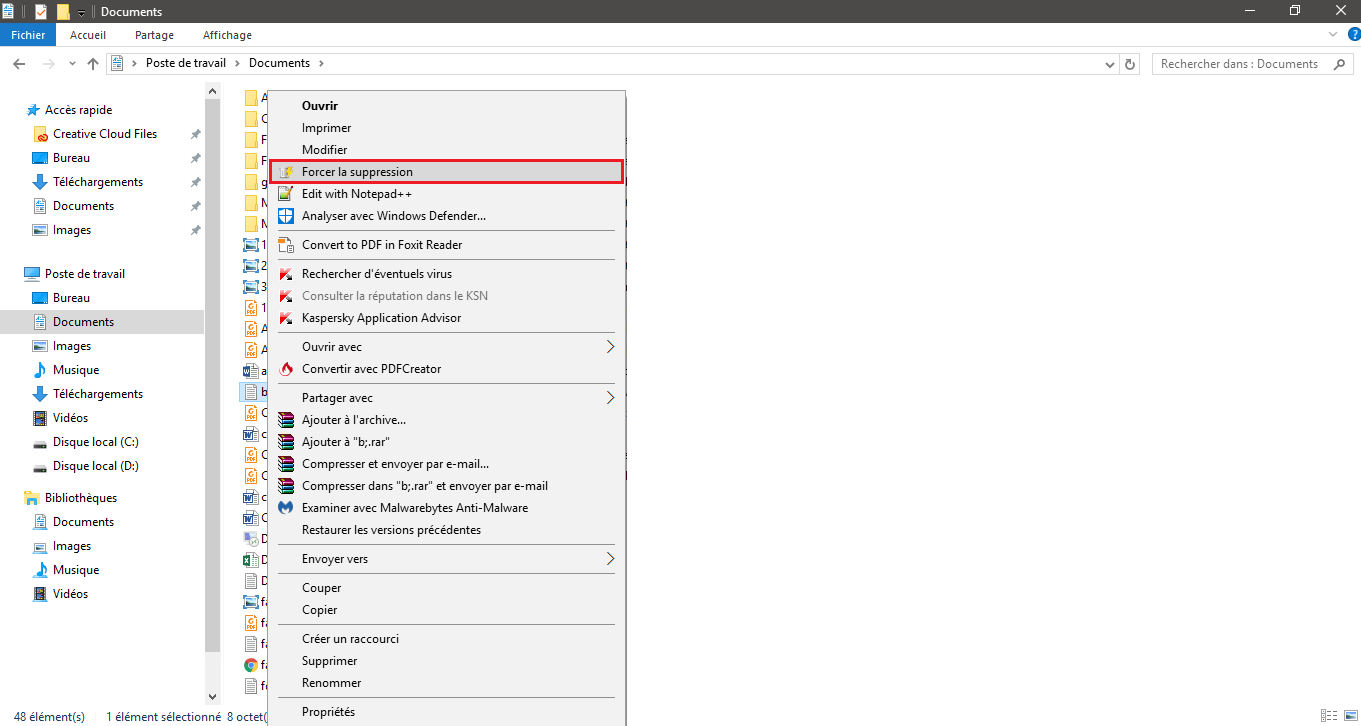Click the 'Forcer la suppression' menu icon
Image resolution: width=1361 pixels, height=726 pixels.
(x=286, y=172)
